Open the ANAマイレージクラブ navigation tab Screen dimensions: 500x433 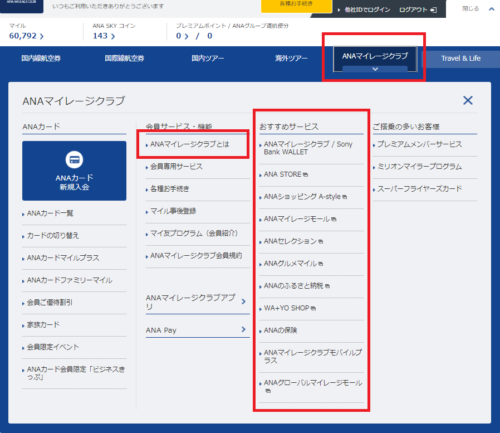375,59
